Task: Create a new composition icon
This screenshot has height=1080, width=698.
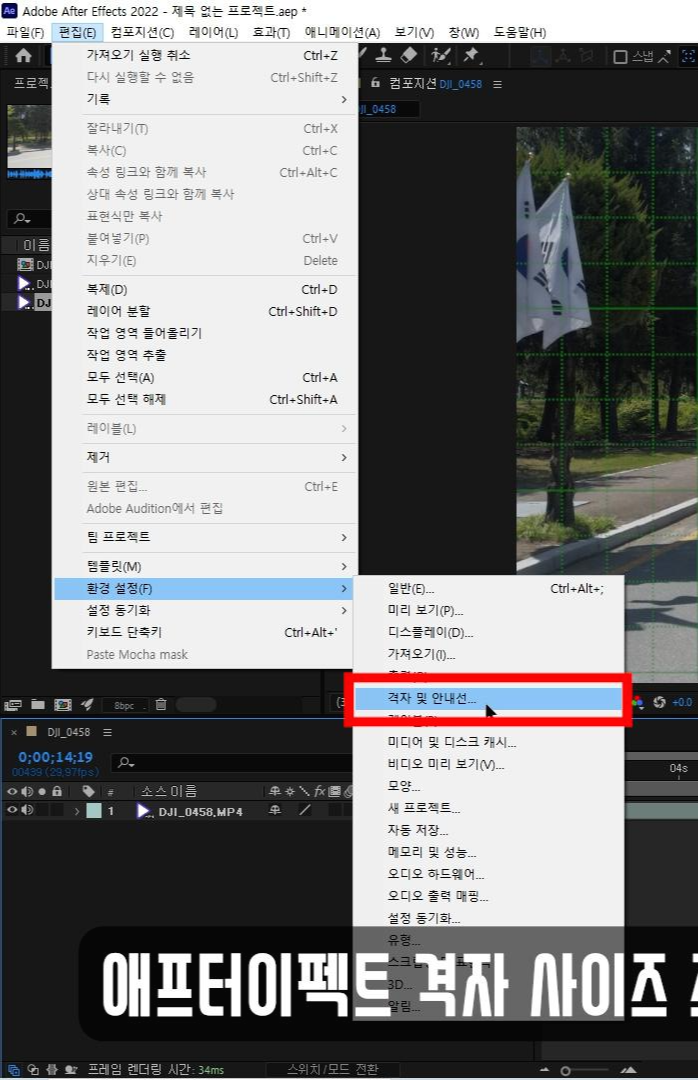Action: [63, 705]
